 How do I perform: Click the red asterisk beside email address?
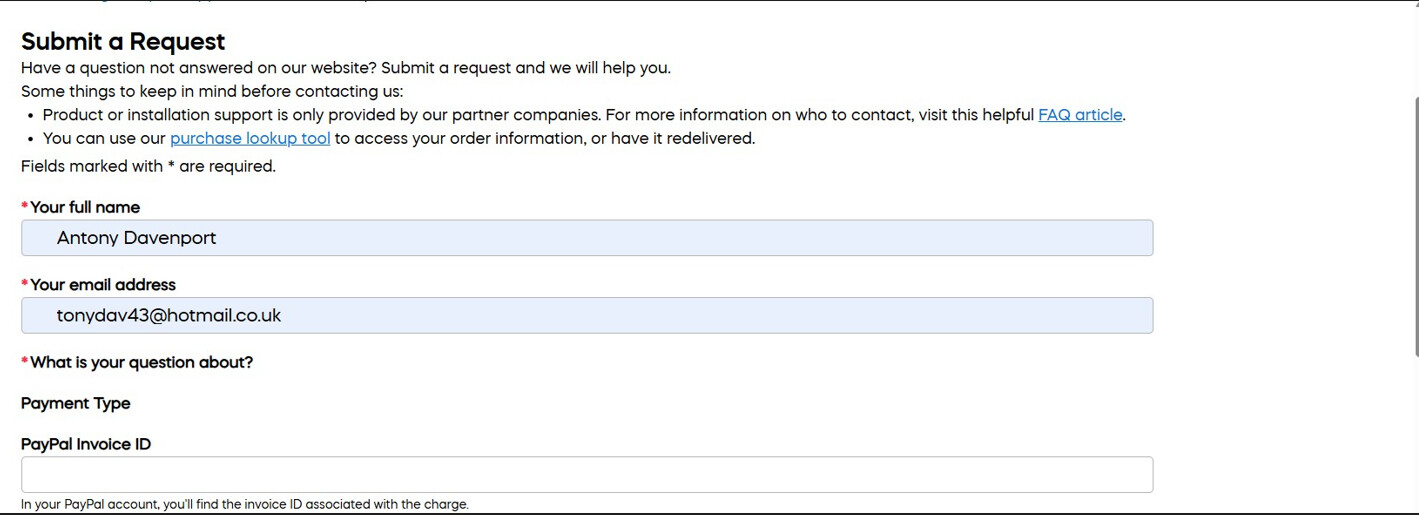pyautogui.click(x=25, y=284)
